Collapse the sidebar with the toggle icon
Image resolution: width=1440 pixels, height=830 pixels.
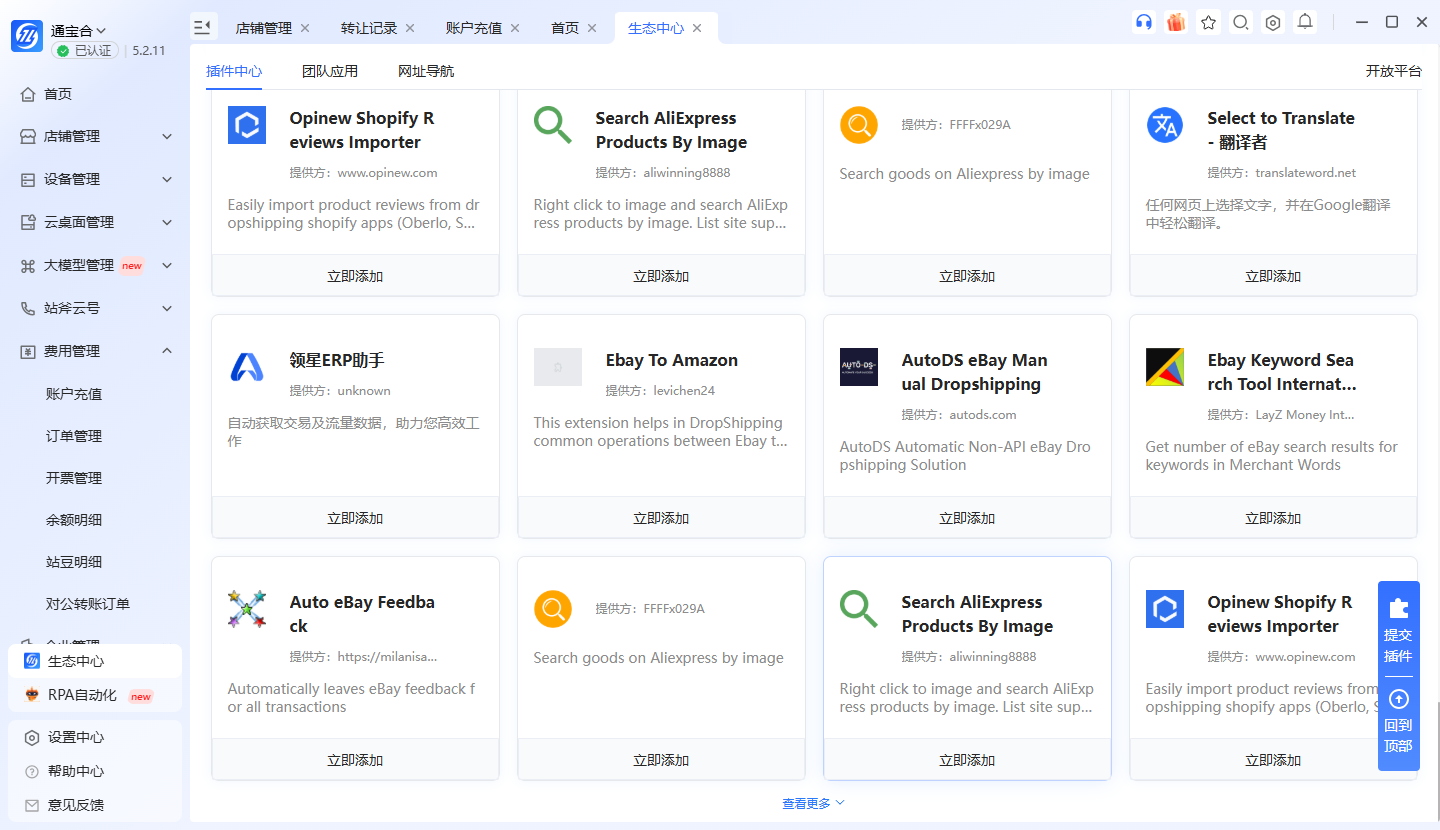203,27
